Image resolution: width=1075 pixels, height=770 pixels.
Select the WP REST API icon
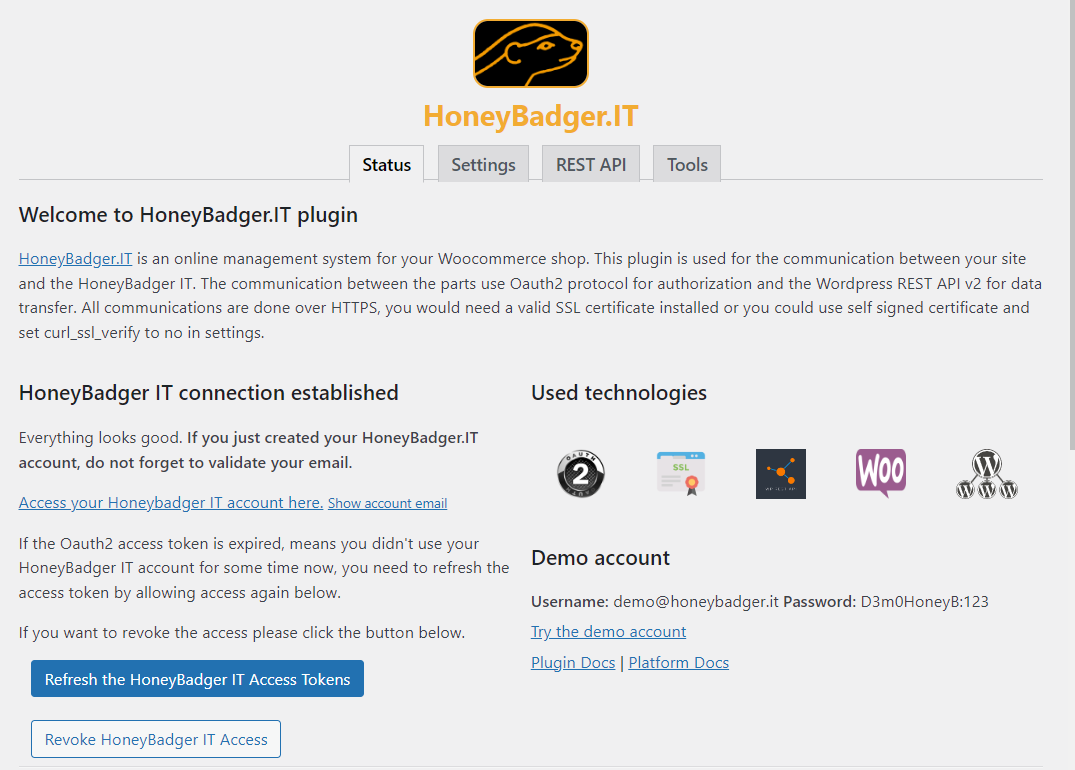pos(781,474)
